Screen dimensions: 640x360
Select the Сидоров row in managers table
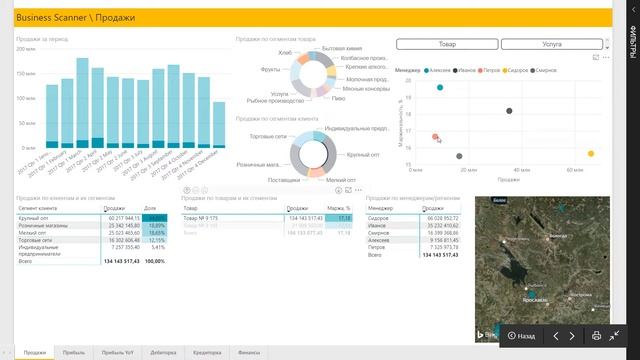(413, 218)
